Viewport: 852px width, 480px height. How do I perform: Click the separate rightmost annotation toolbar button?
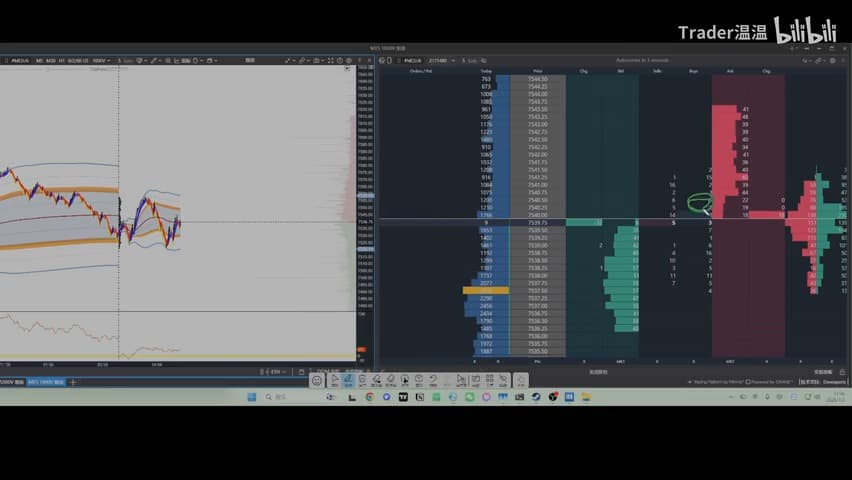pyautogui.click(x=521, y=381)
